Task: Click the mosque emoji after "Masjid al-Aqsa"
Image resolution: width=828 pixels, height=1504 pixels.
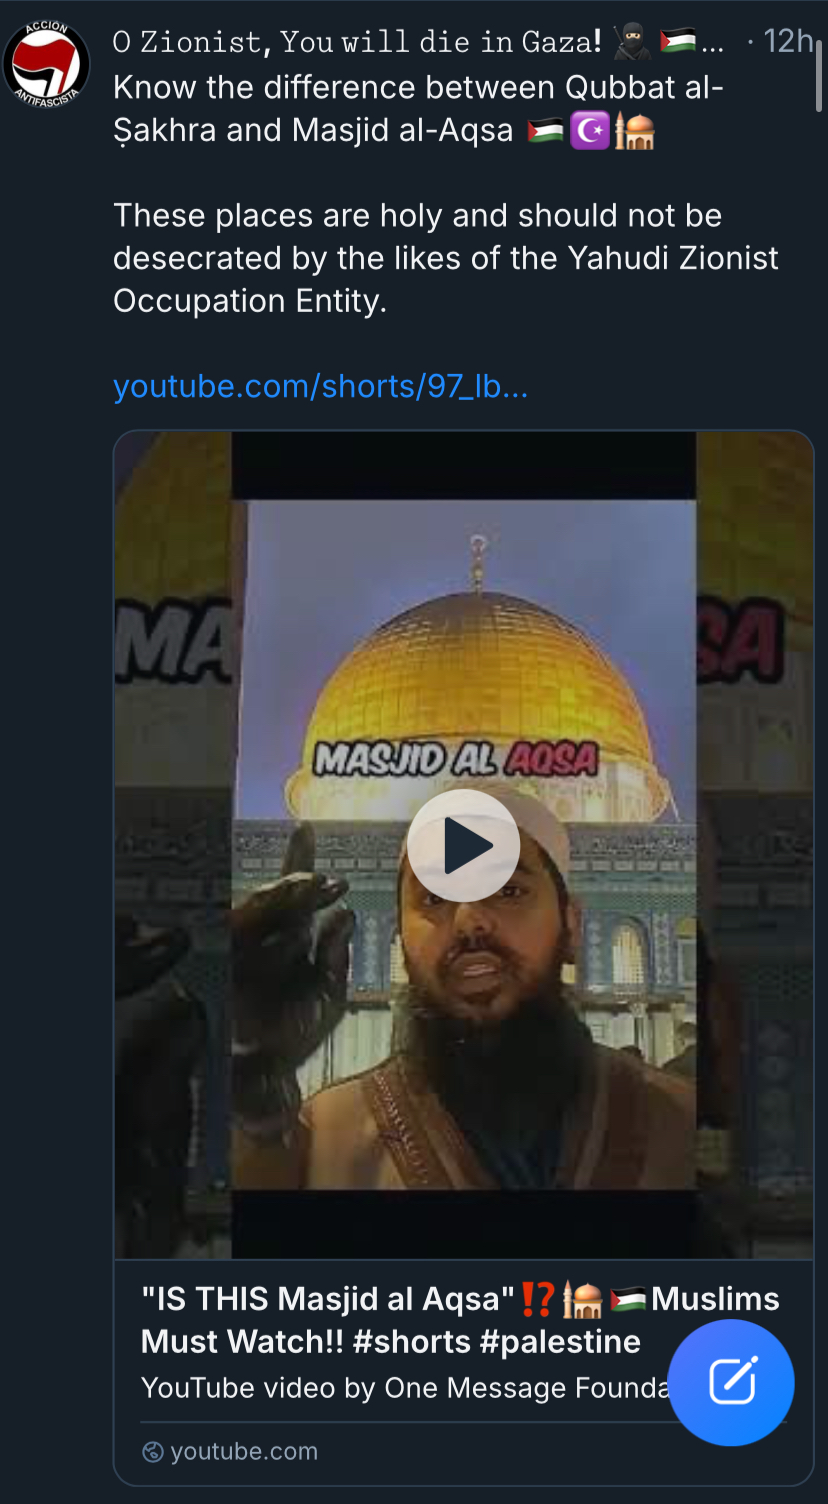Action: 634,131
